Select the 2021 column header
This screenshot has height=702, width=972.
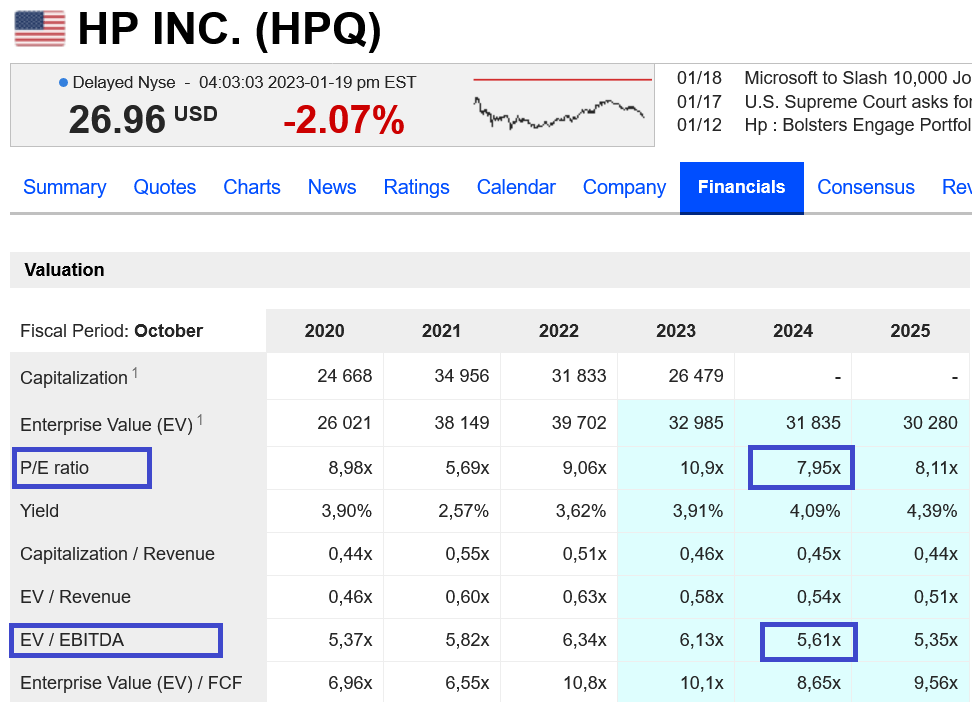click(x=441, y=331)
